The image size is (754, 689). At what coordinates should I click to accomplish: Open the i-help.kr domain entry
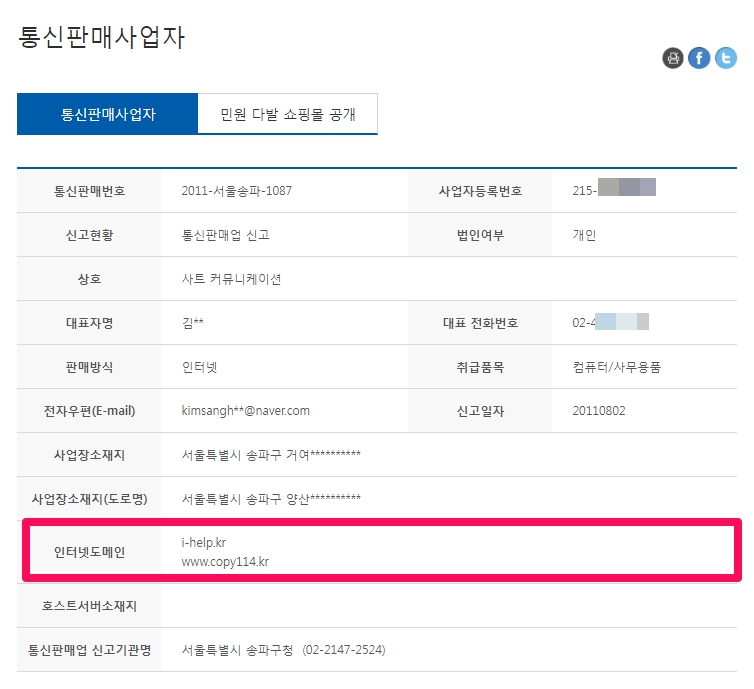pyautogui.click(x=204, y=543)
